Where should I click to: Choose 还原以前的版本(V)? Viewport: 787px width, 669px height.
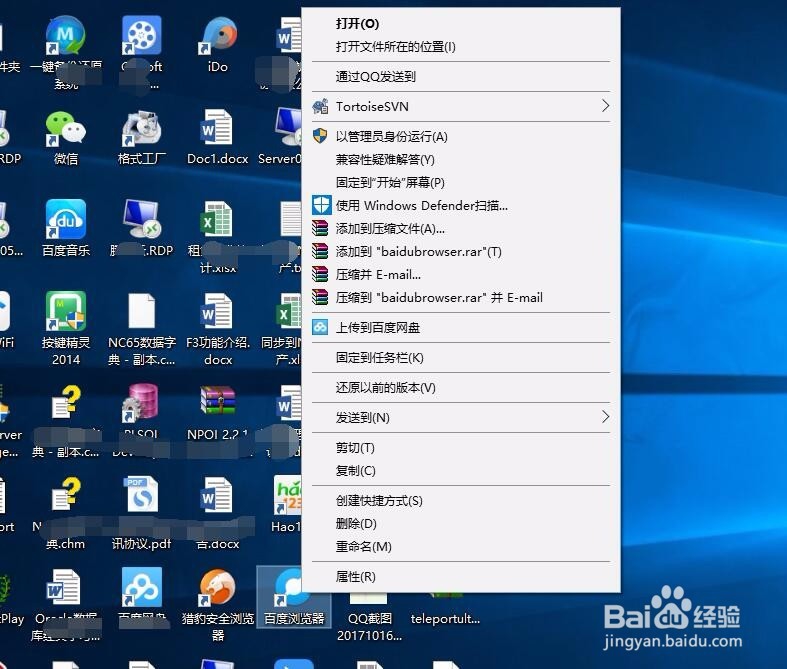click(x=461, y=387)
